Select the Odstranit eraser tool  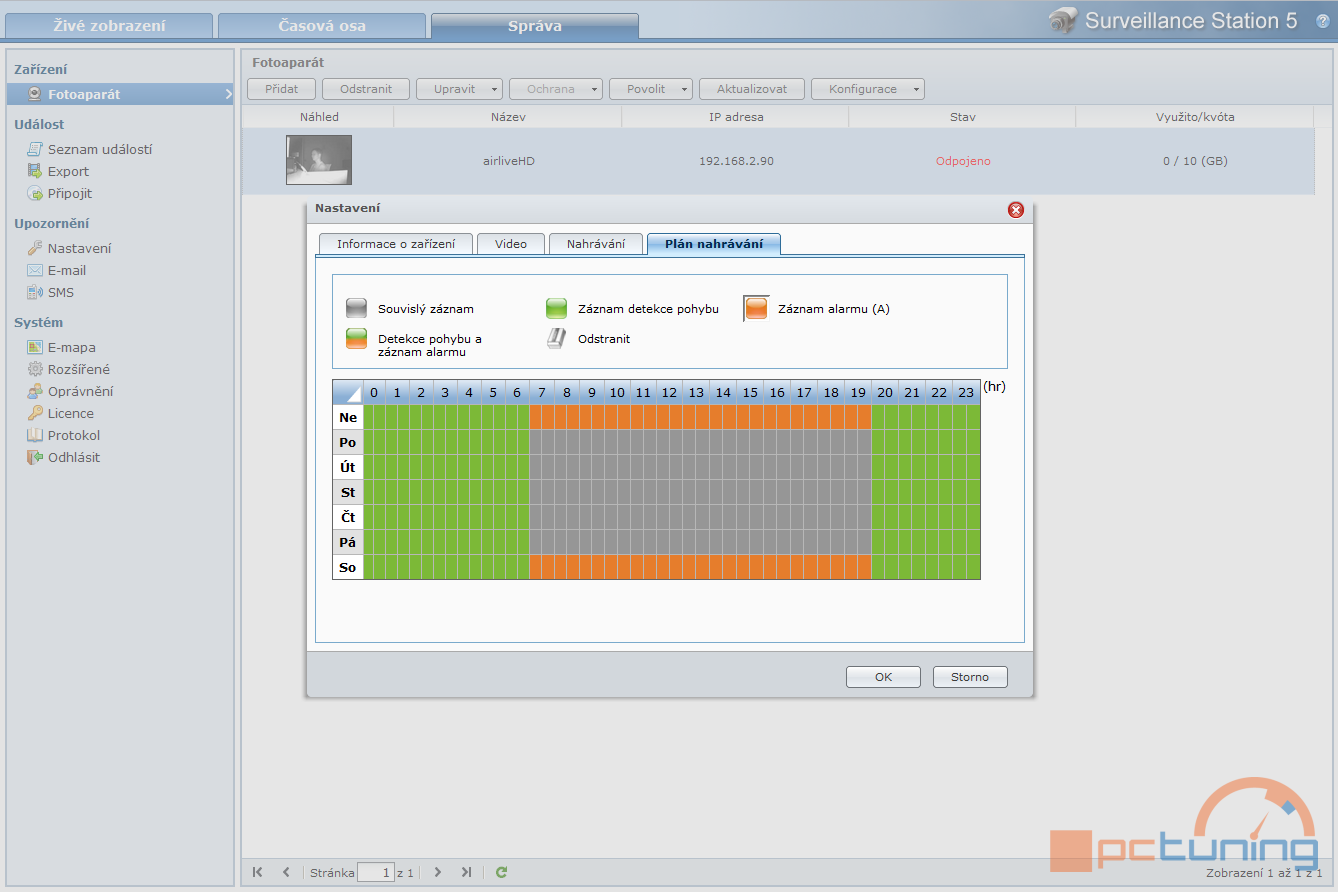pos(556,339)
